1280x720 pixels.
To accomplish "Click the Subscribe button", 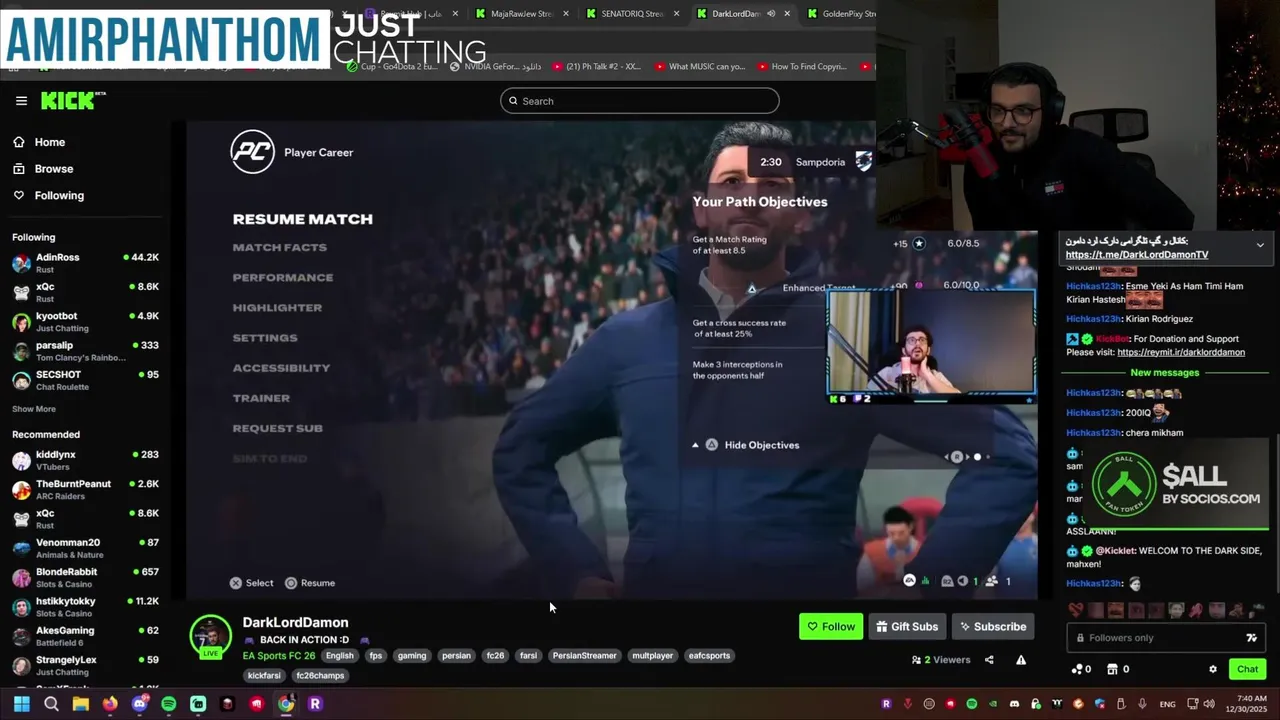I will [993, 627].
